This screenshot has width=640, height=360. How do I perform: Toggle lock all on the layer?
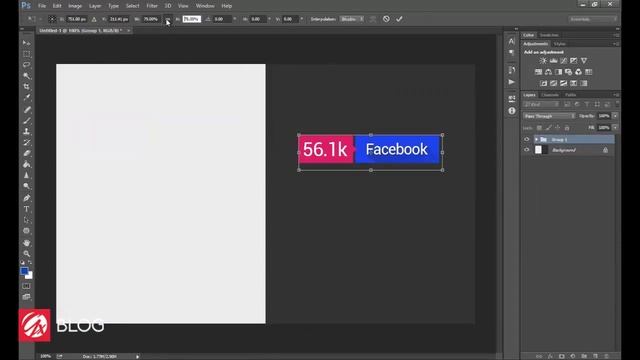tap(567, 128)
